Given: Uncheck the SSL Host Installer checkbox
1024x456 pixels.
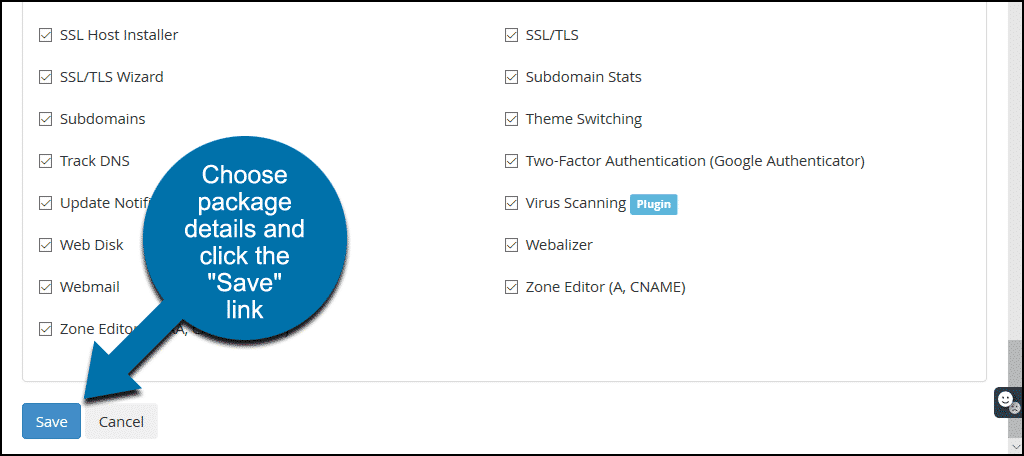Looking at the screenshot, I should point(45,35).
